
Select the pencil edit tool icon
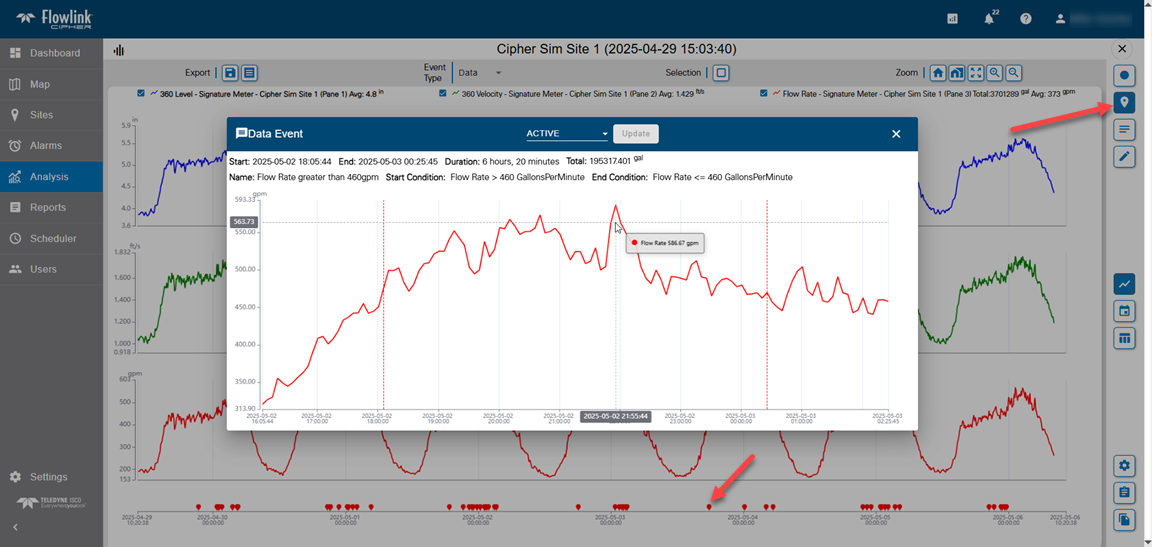1124,157
